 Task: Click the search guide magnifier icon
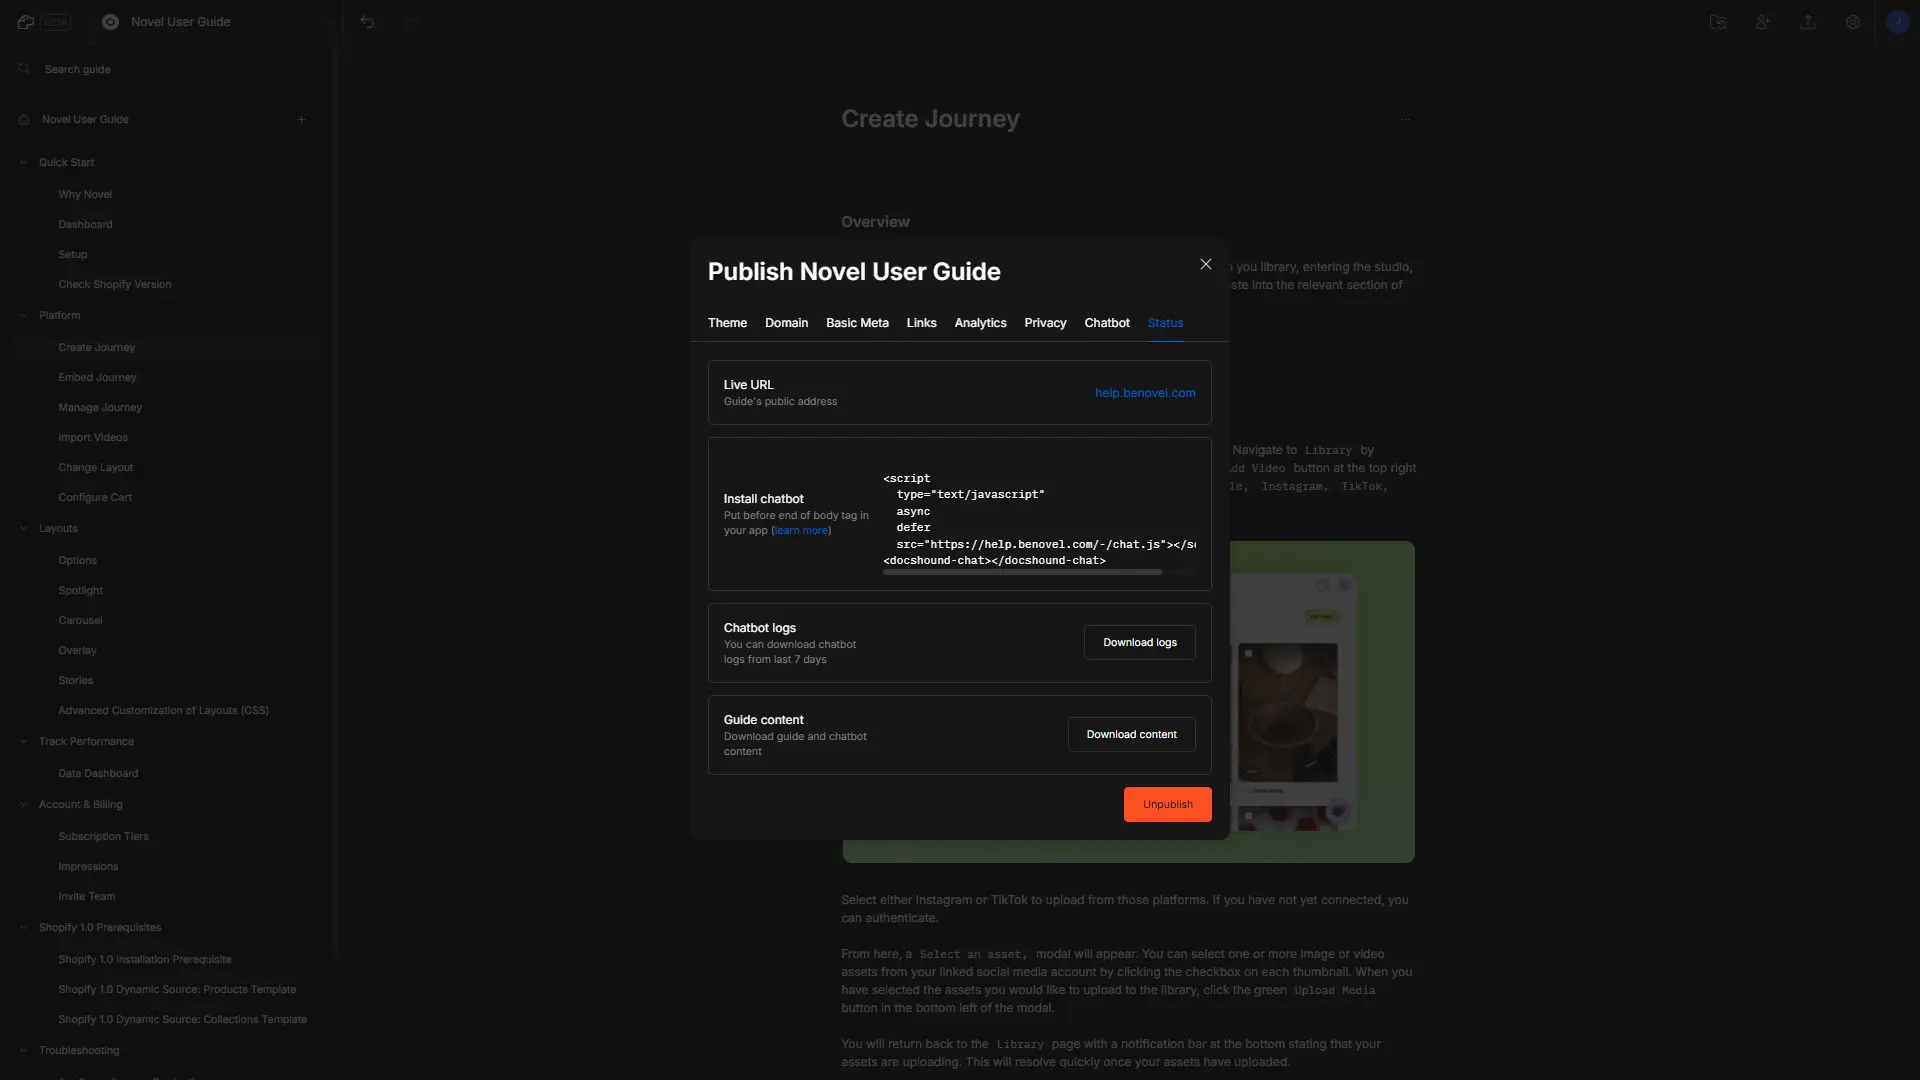[24, 69]
